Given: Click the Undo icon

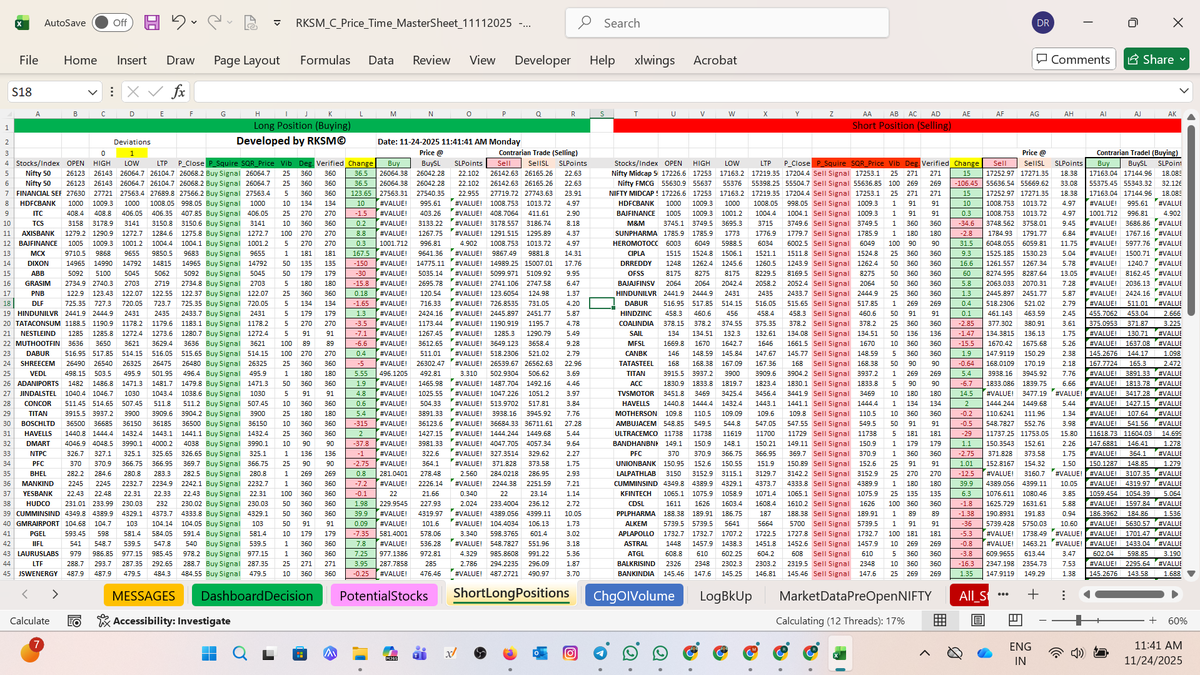Looking at the screenshot, I should pyautogui.click(x=177, y=22).
